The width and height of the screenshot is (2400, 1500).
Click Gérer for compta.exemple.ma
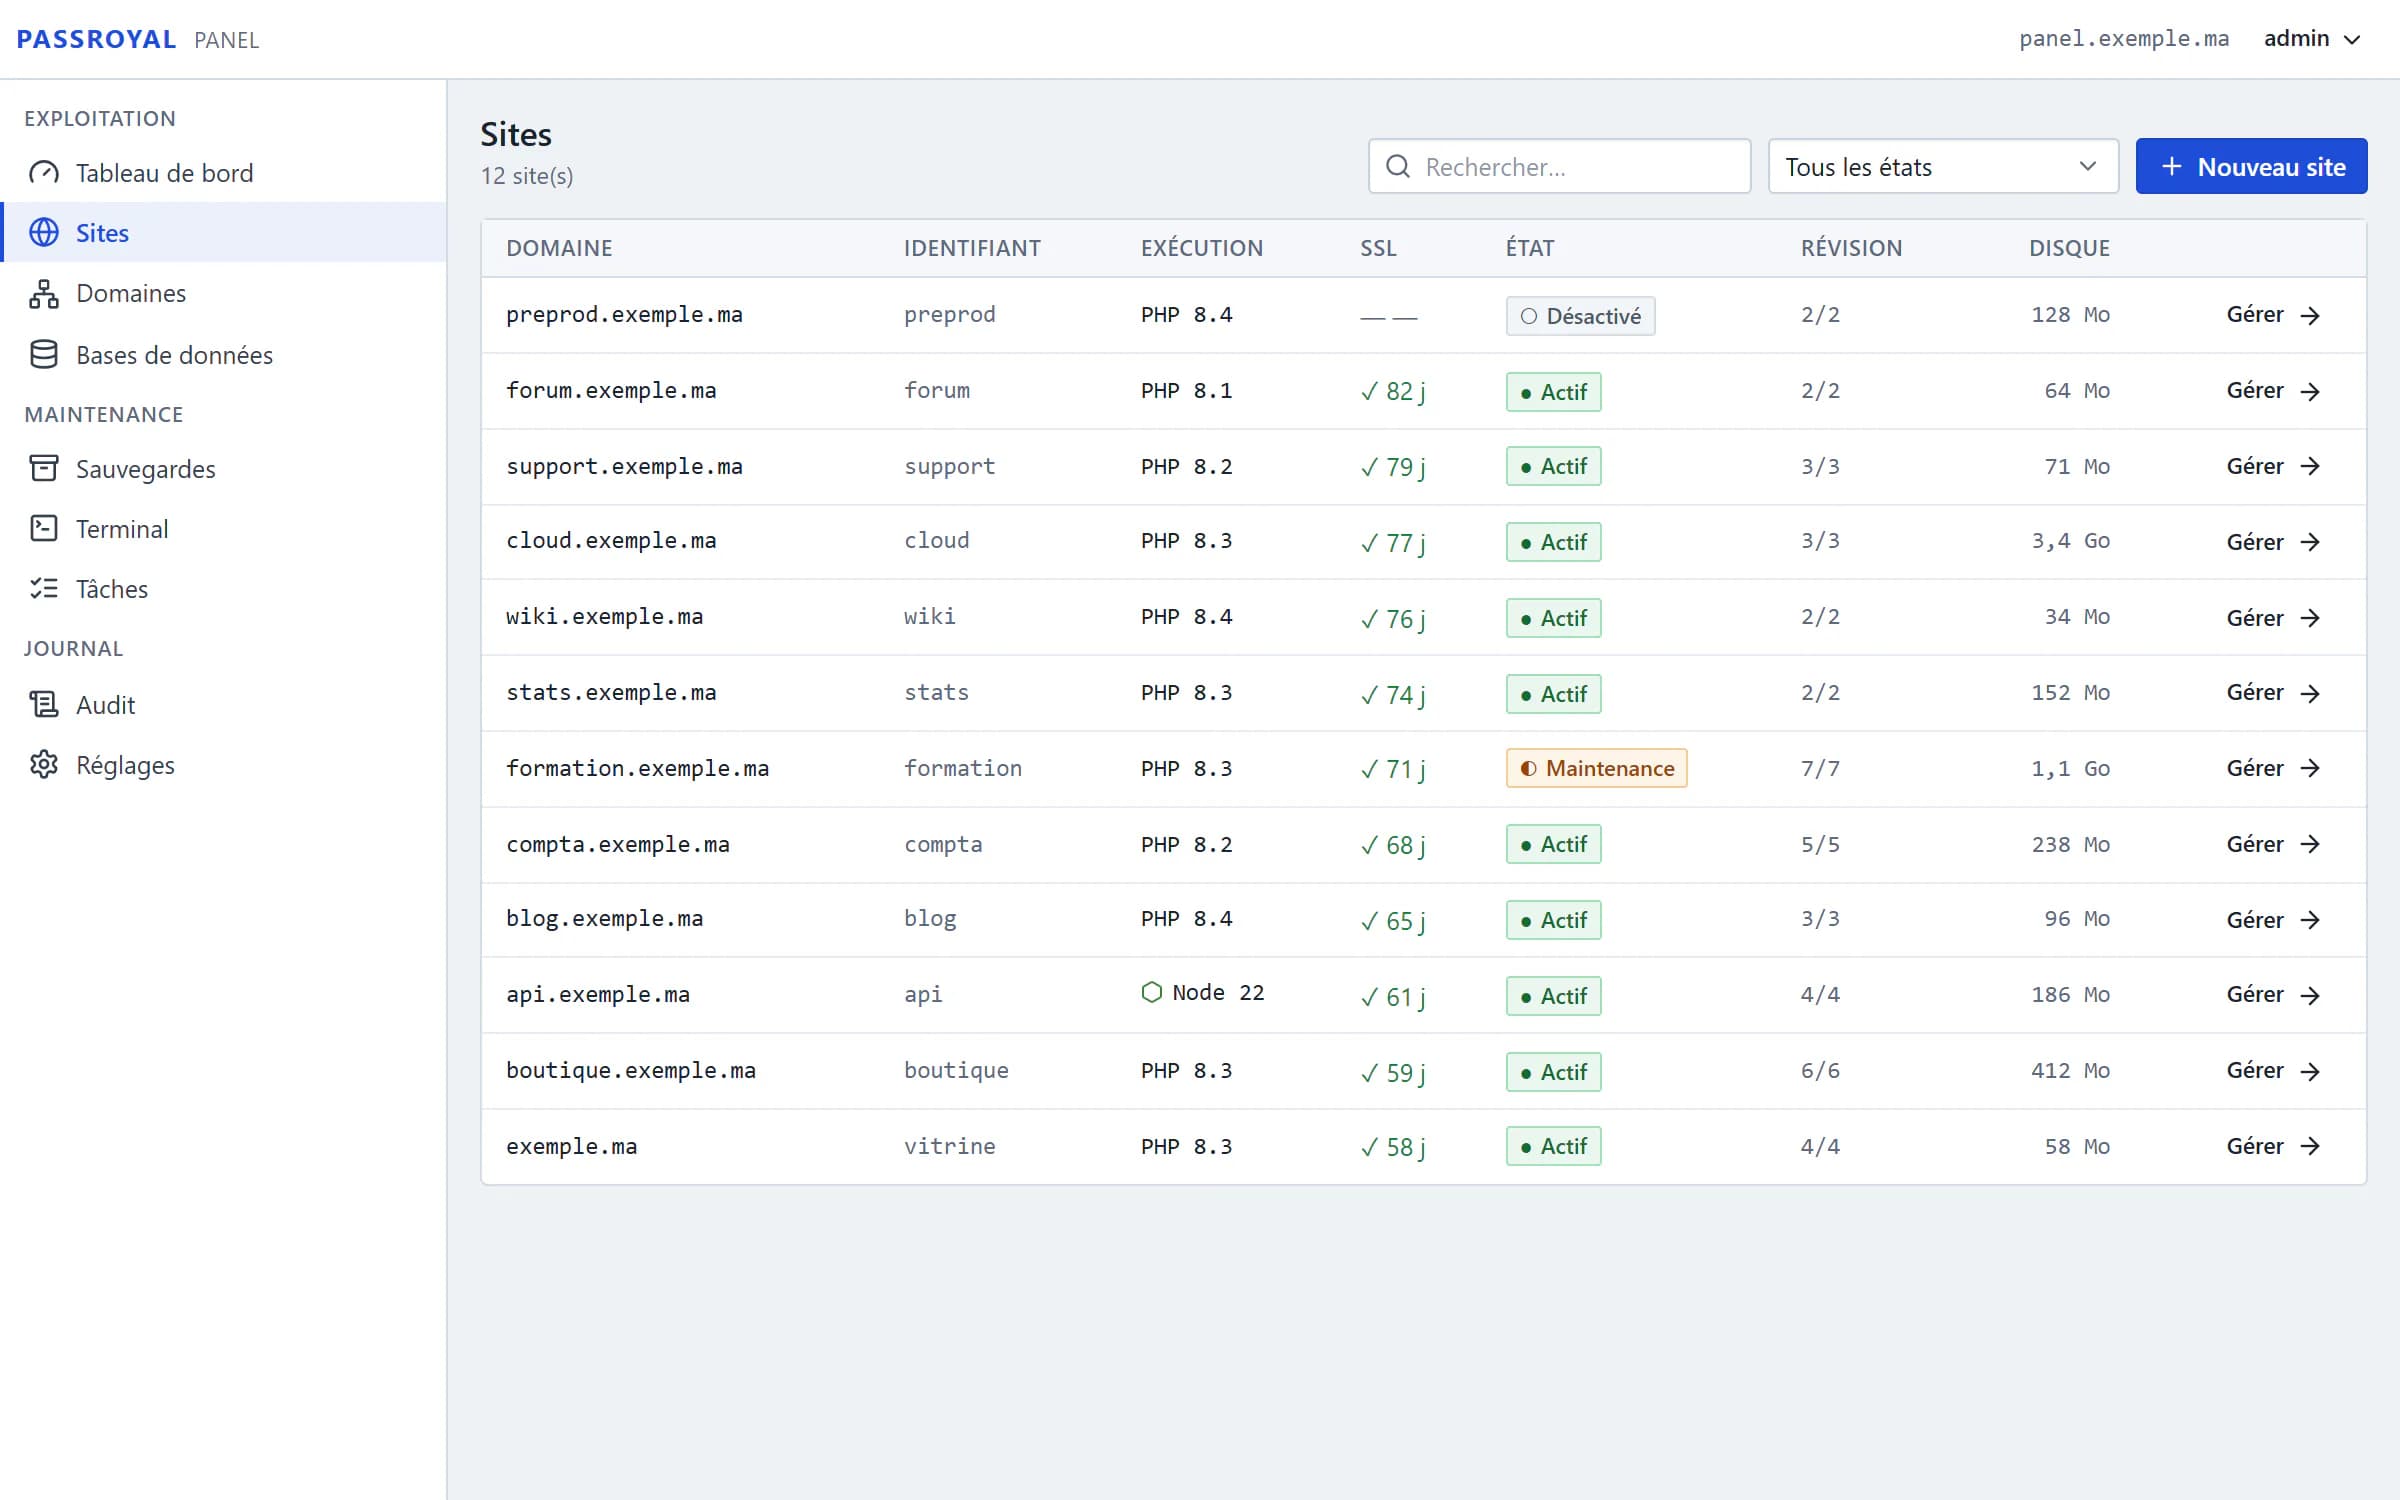(x=2273, y=844)
